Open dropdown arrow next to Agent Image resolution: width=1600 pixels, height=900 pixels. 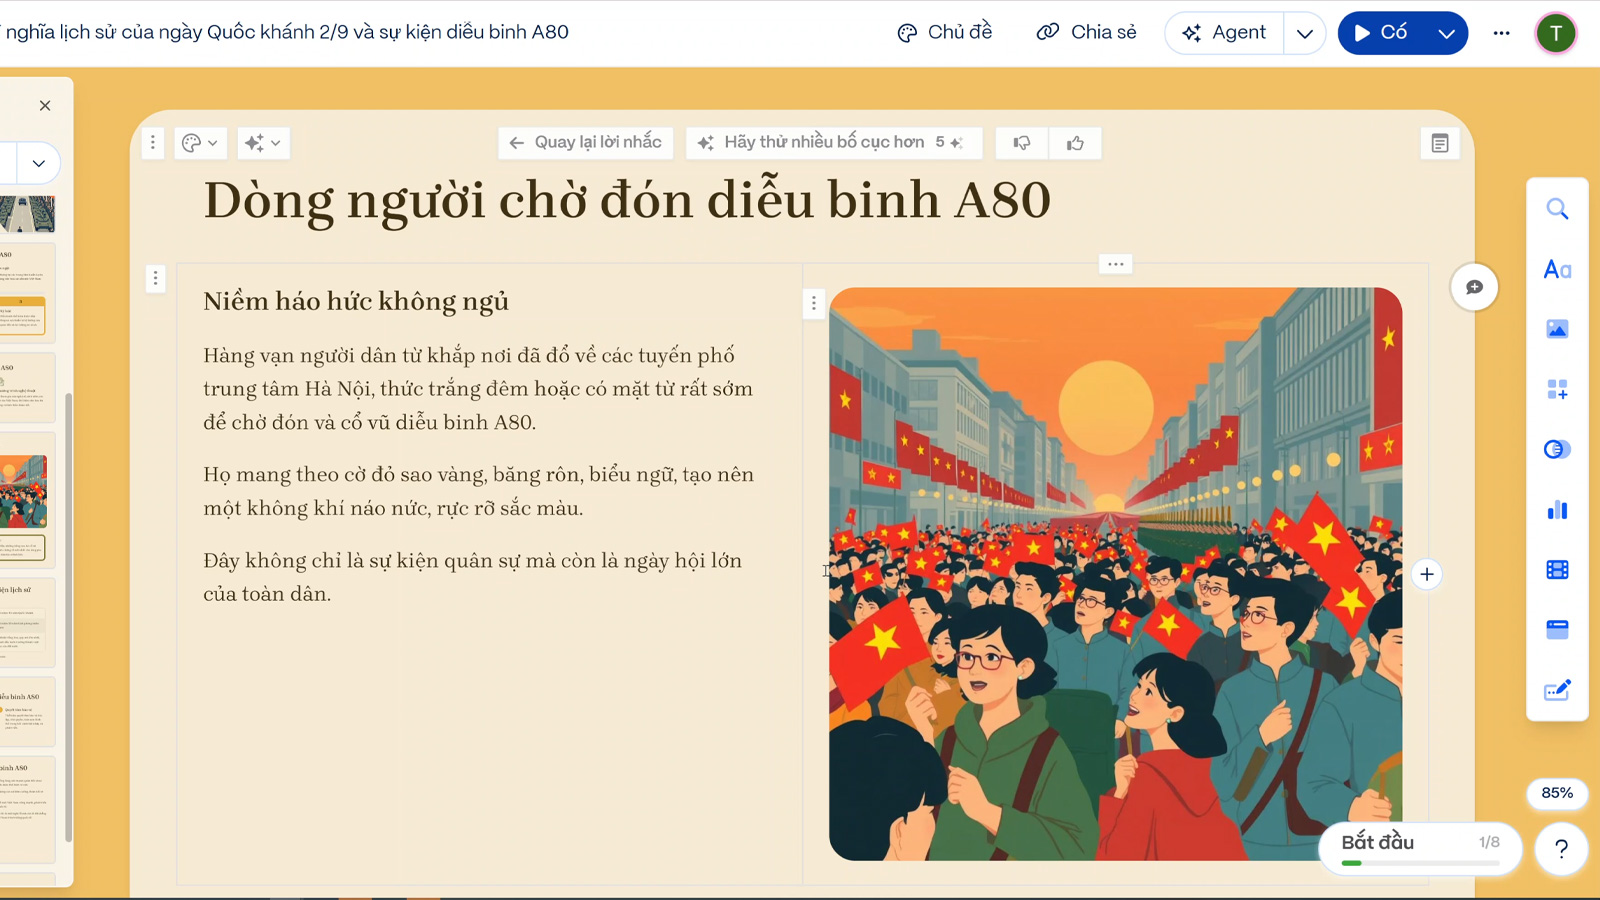pos(1304,33)
